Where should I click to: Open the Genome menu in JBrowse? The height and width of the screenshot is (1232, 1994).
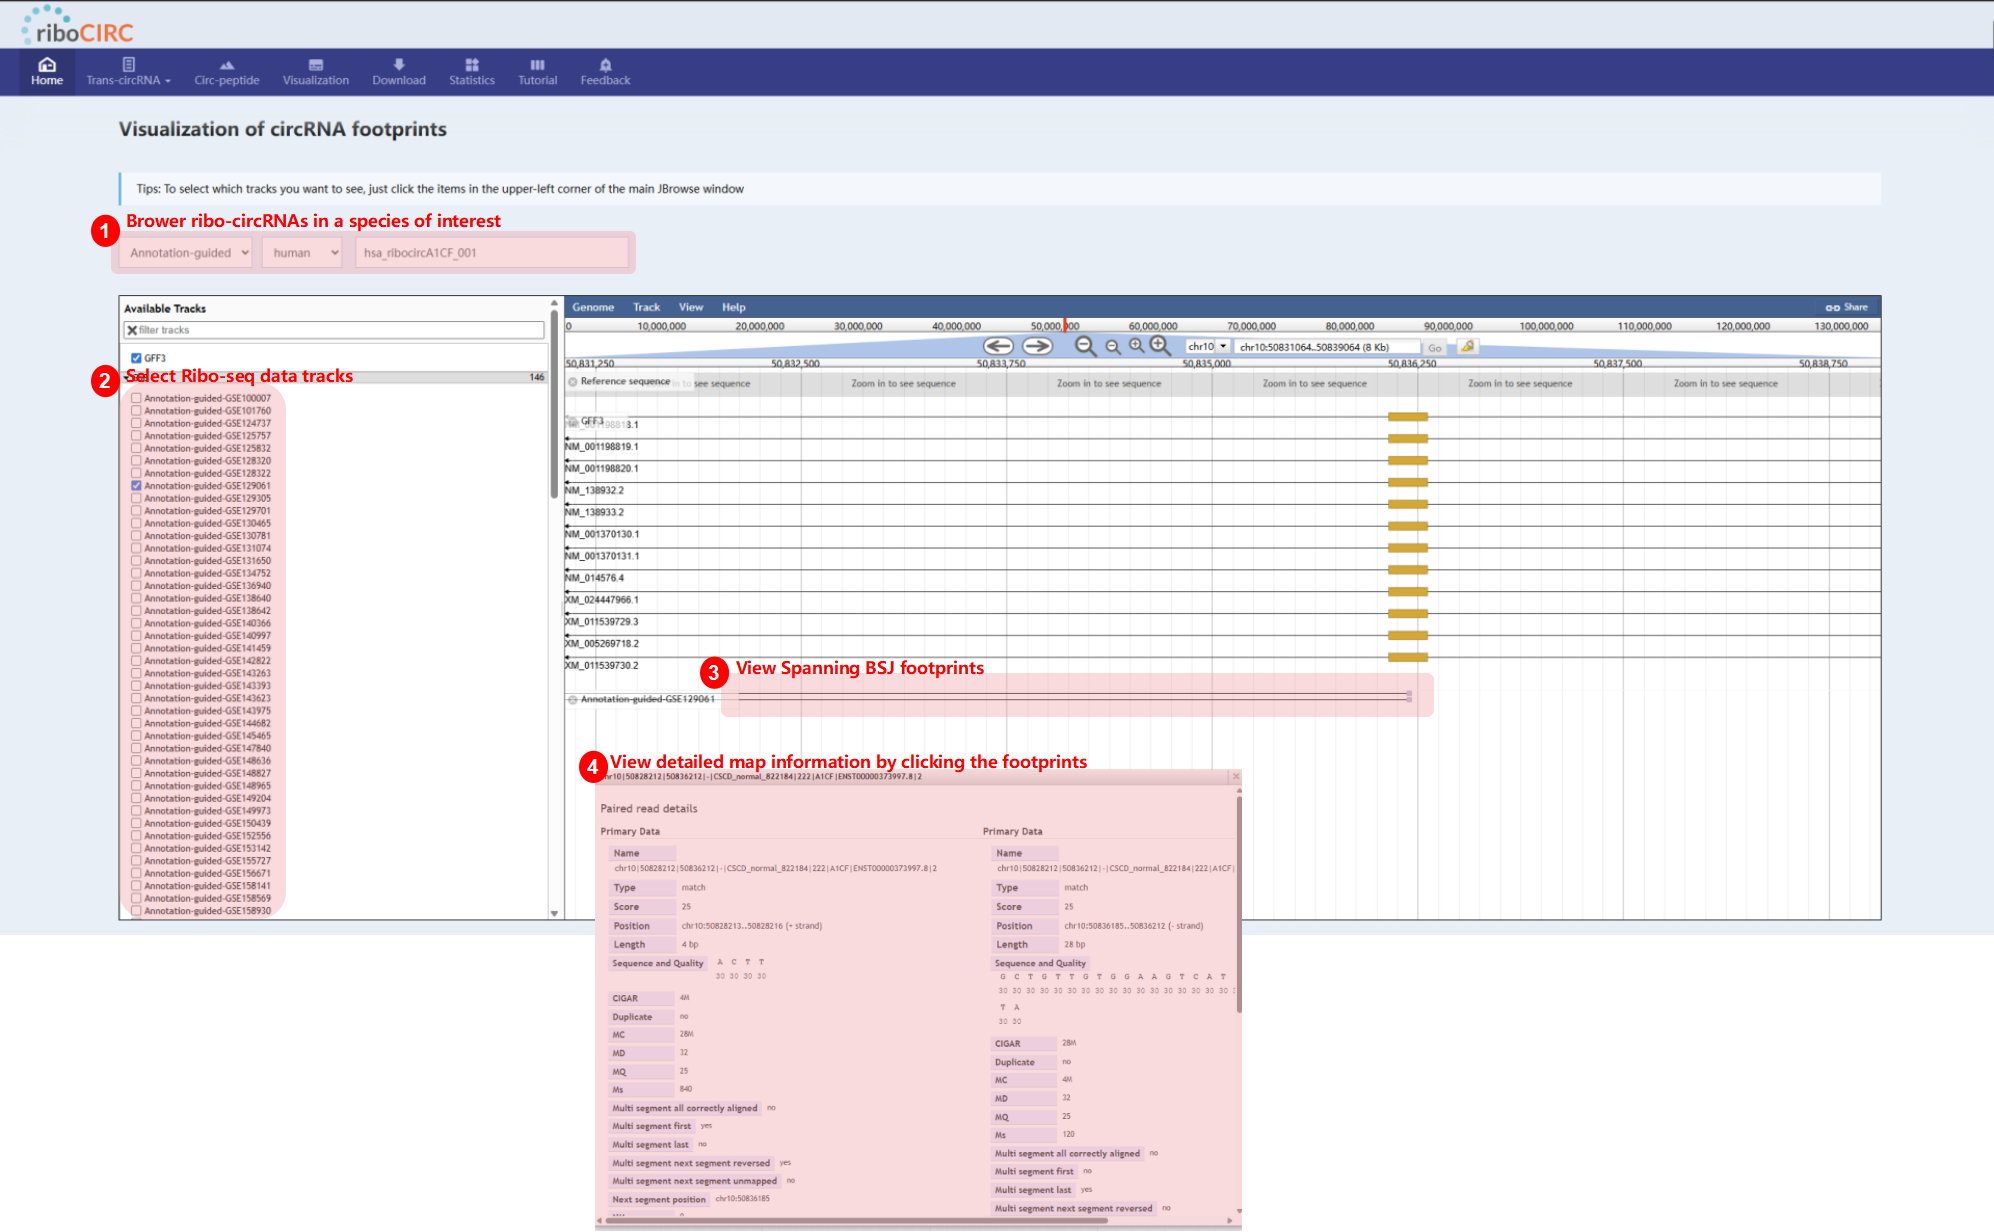593,307
